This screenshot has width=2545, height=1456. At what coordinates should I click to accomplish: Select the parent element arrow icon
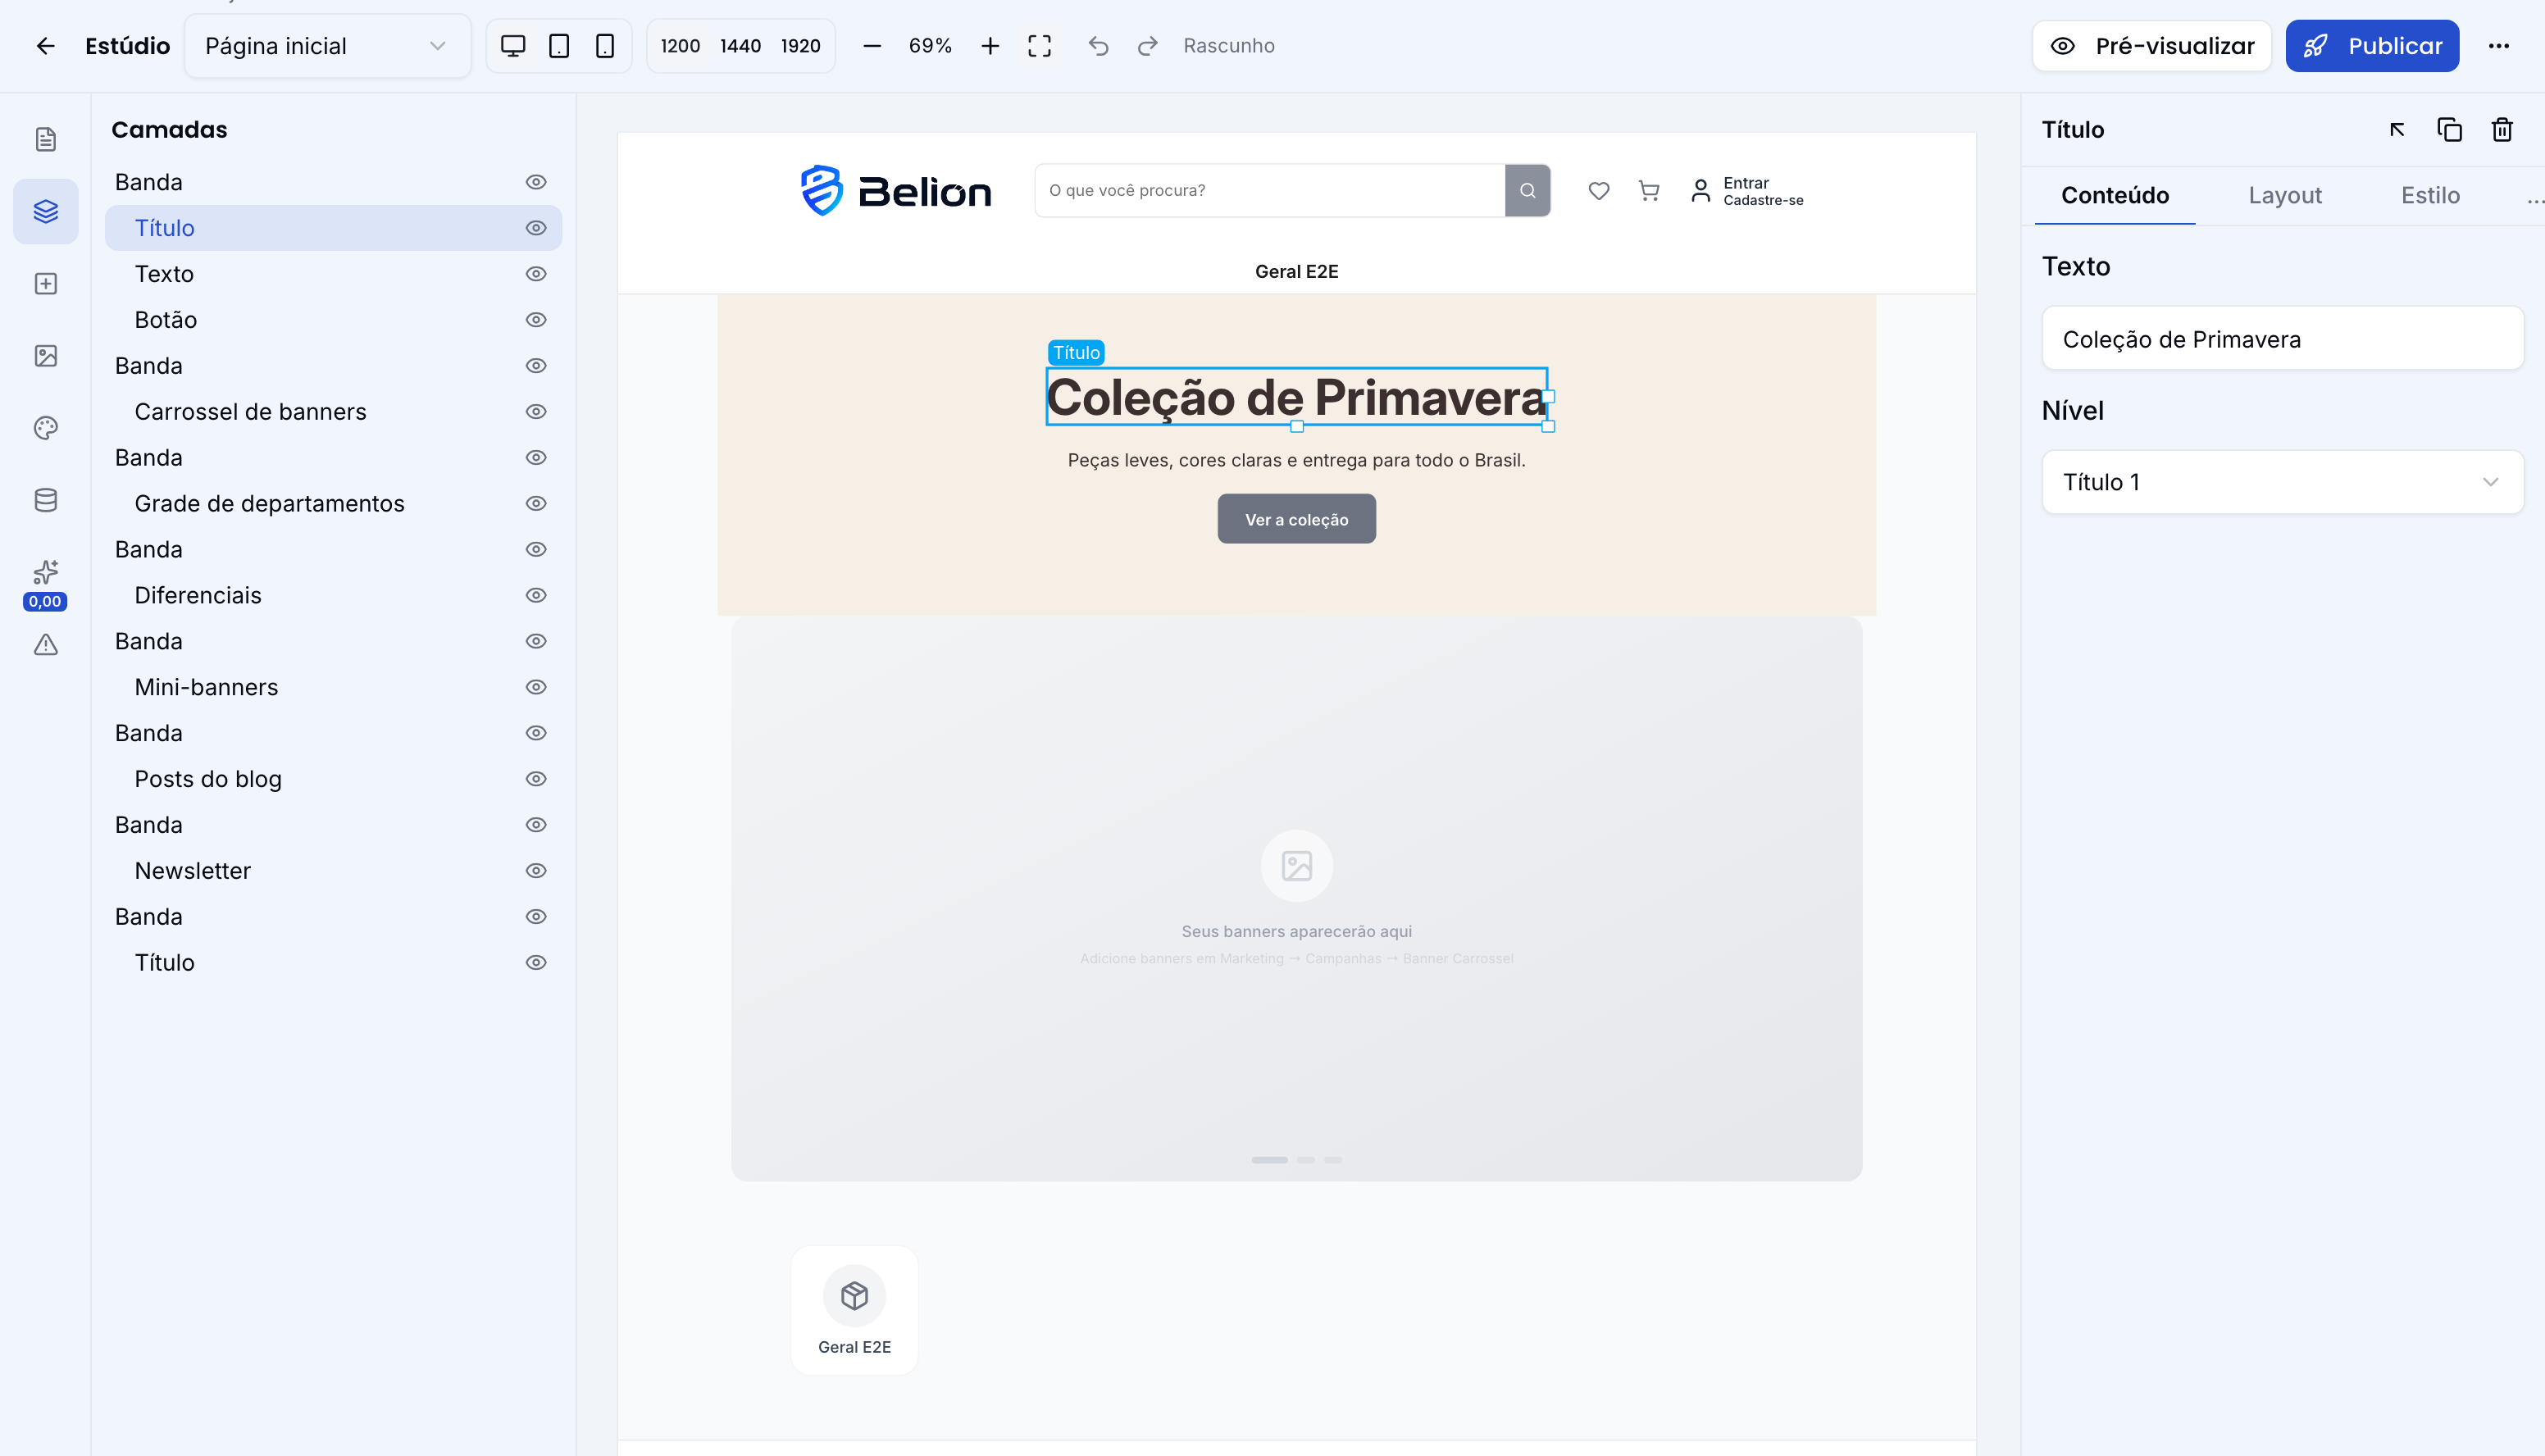point(2397,130)
